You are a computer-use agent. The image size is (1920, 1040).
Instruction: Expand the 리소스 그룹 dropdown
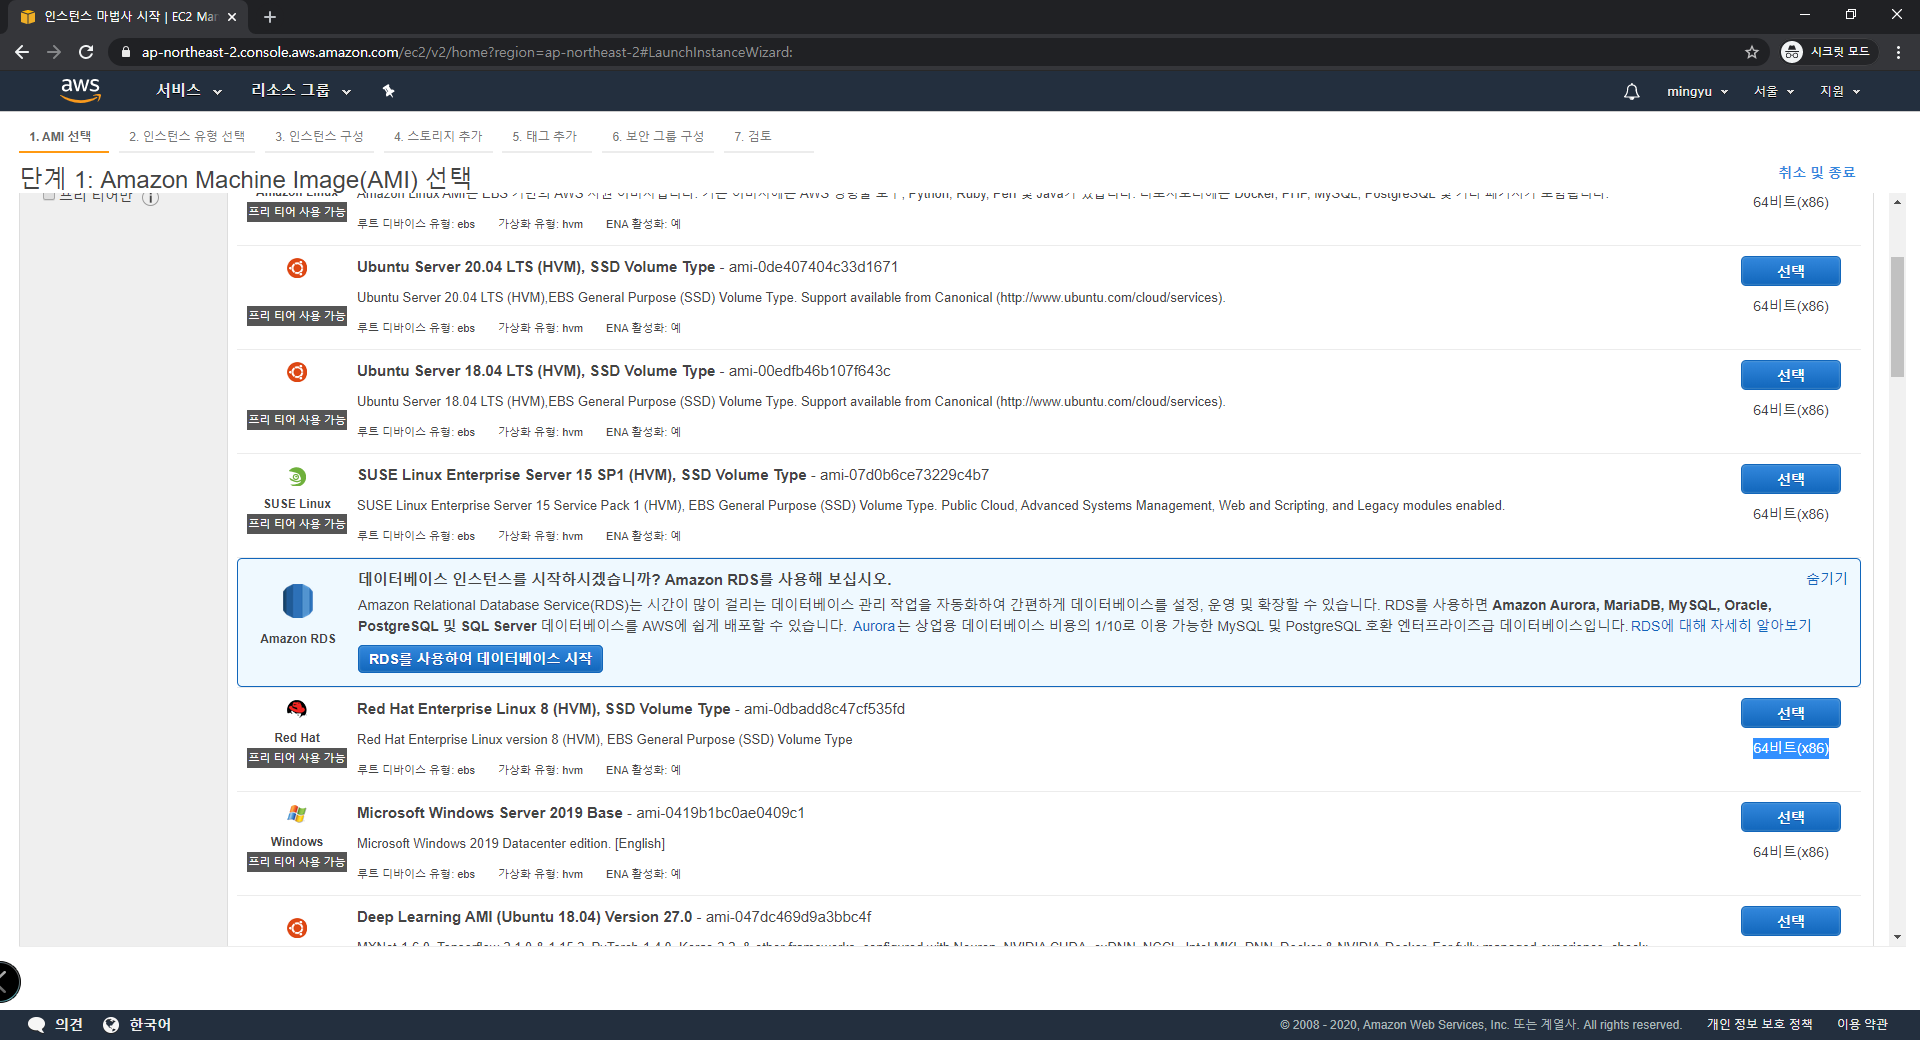click(x=301, y=91)
